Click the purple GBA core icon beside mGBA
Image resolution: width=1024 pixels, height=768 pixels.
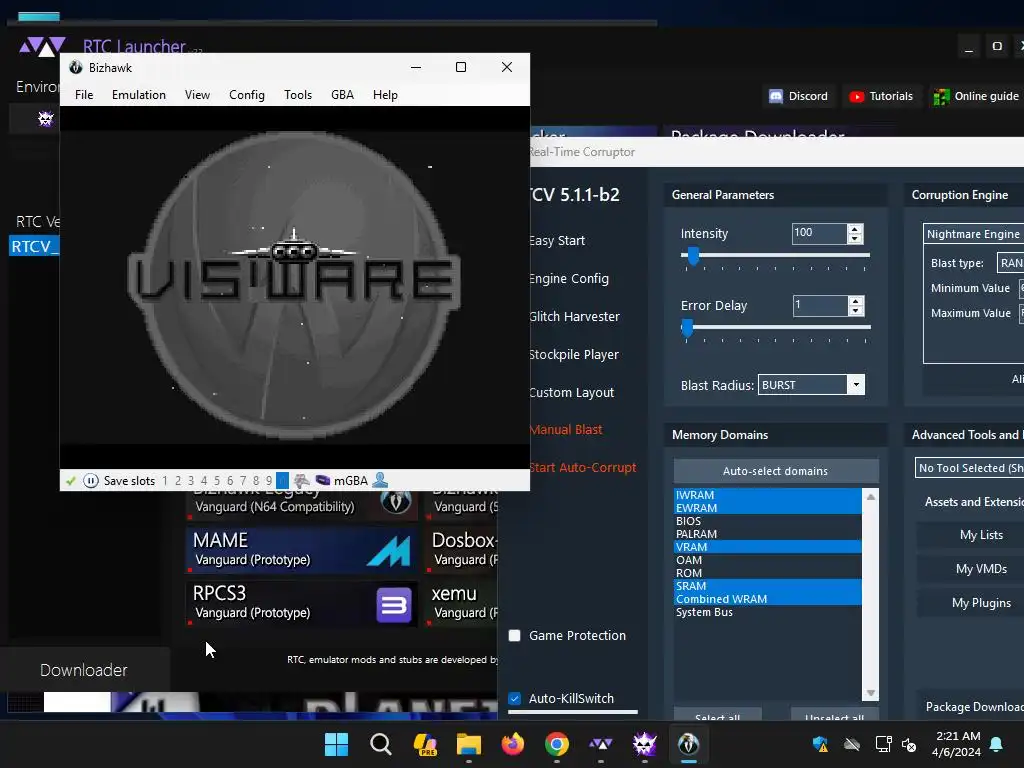[x=323, y=481]
